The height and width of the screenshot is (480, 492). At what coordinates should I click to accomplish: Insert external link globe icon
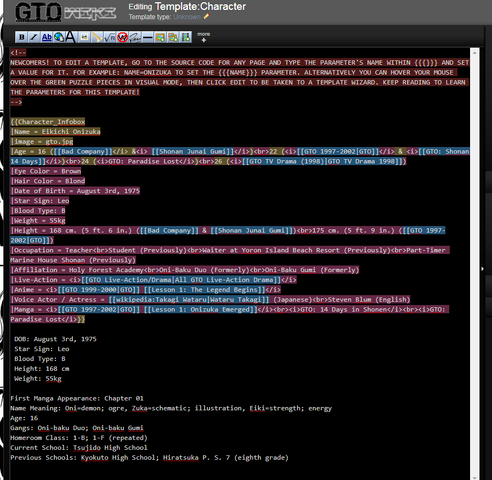pos(59,37)
